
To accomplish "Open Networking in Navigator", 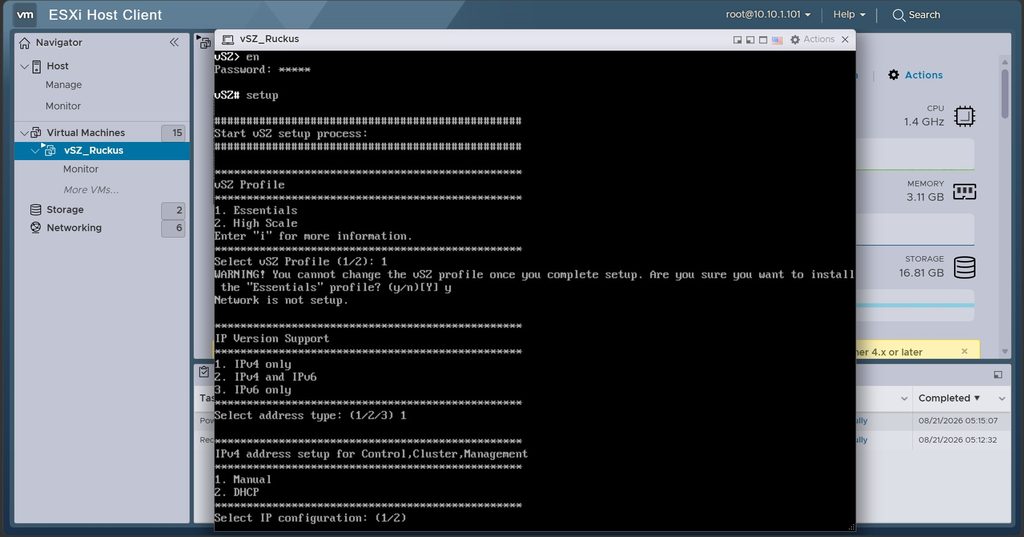I will click(74, 228).
